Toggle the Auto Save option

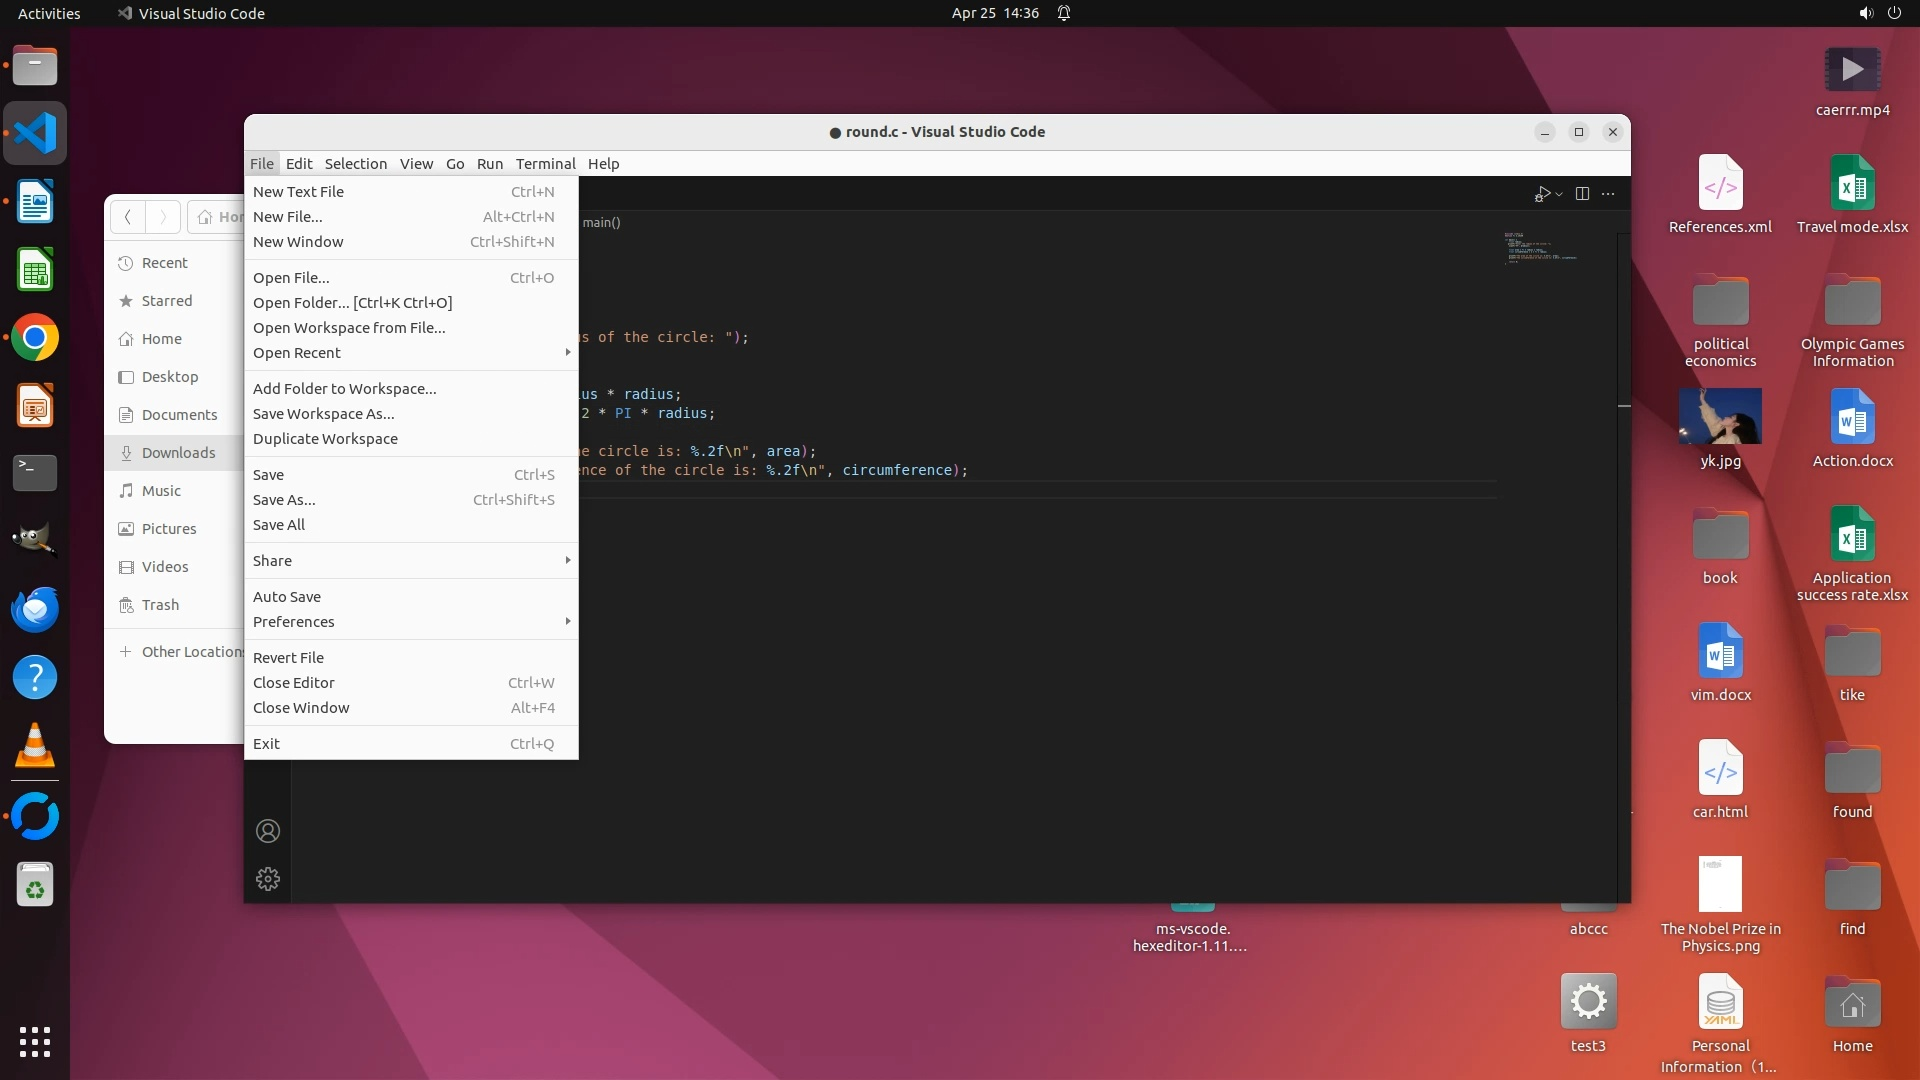tap(287, 597)
